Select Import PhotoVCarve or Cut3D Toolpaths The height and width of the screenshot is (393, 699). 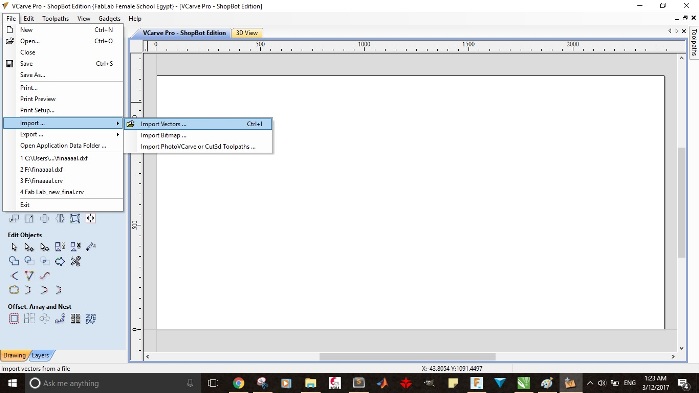[x=198, y=146]
